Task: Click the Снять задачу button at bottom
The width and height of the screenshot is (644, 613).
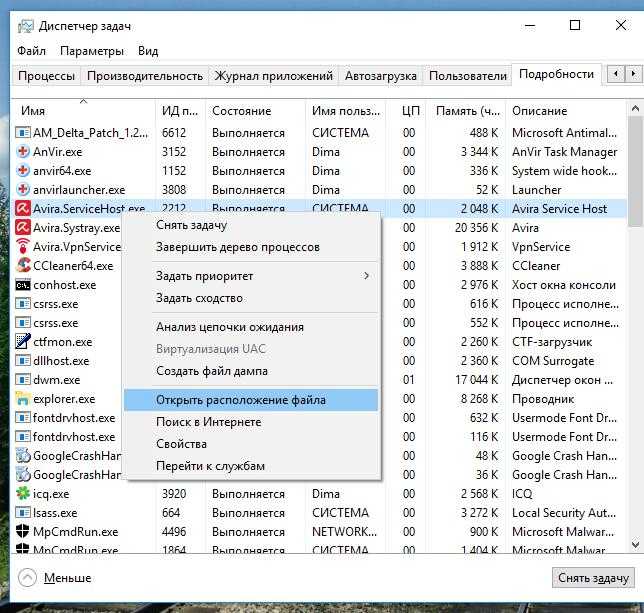Action: [x=593, y=578]
